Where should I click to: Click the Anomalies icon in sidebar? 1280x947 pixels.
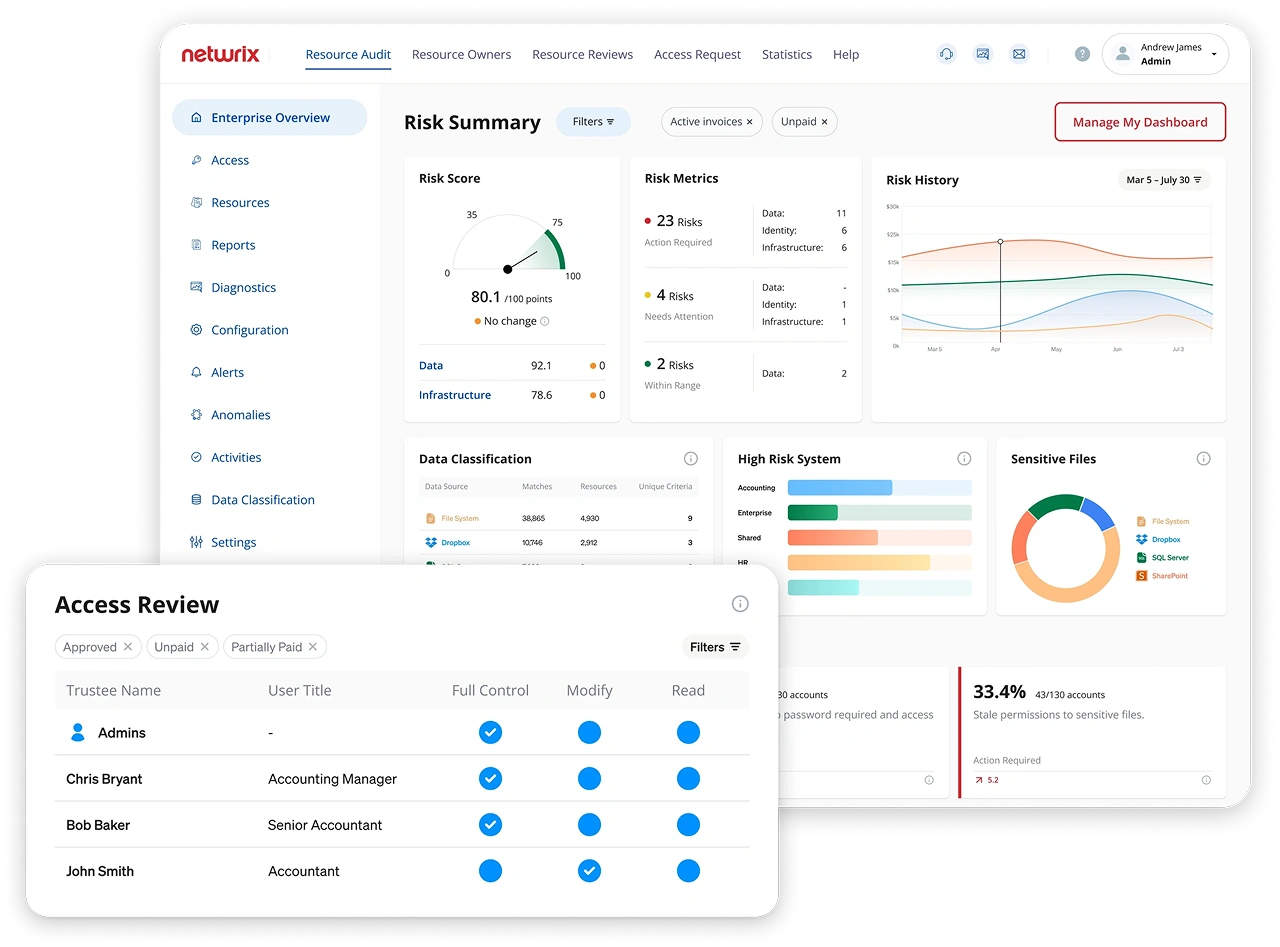(196, 415)
